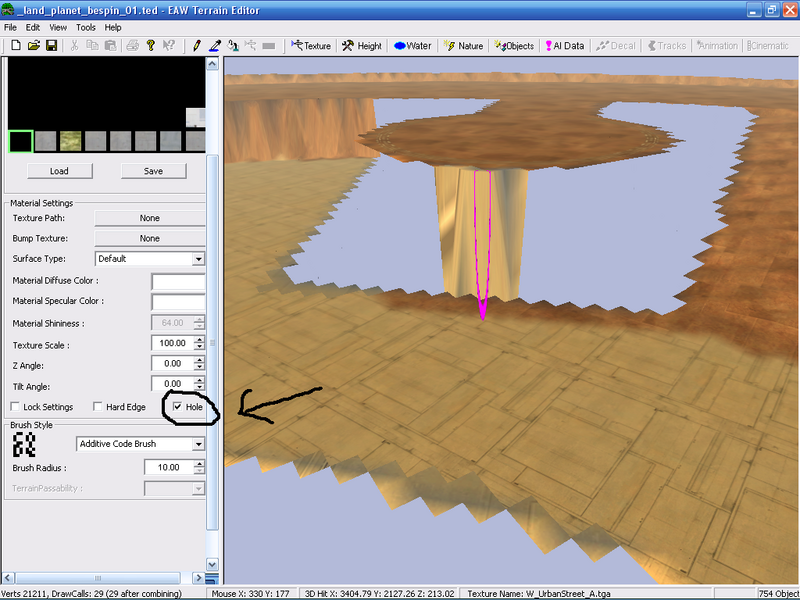
Task: Click the Cinematic toolbar button
Action: pos(768,45)
